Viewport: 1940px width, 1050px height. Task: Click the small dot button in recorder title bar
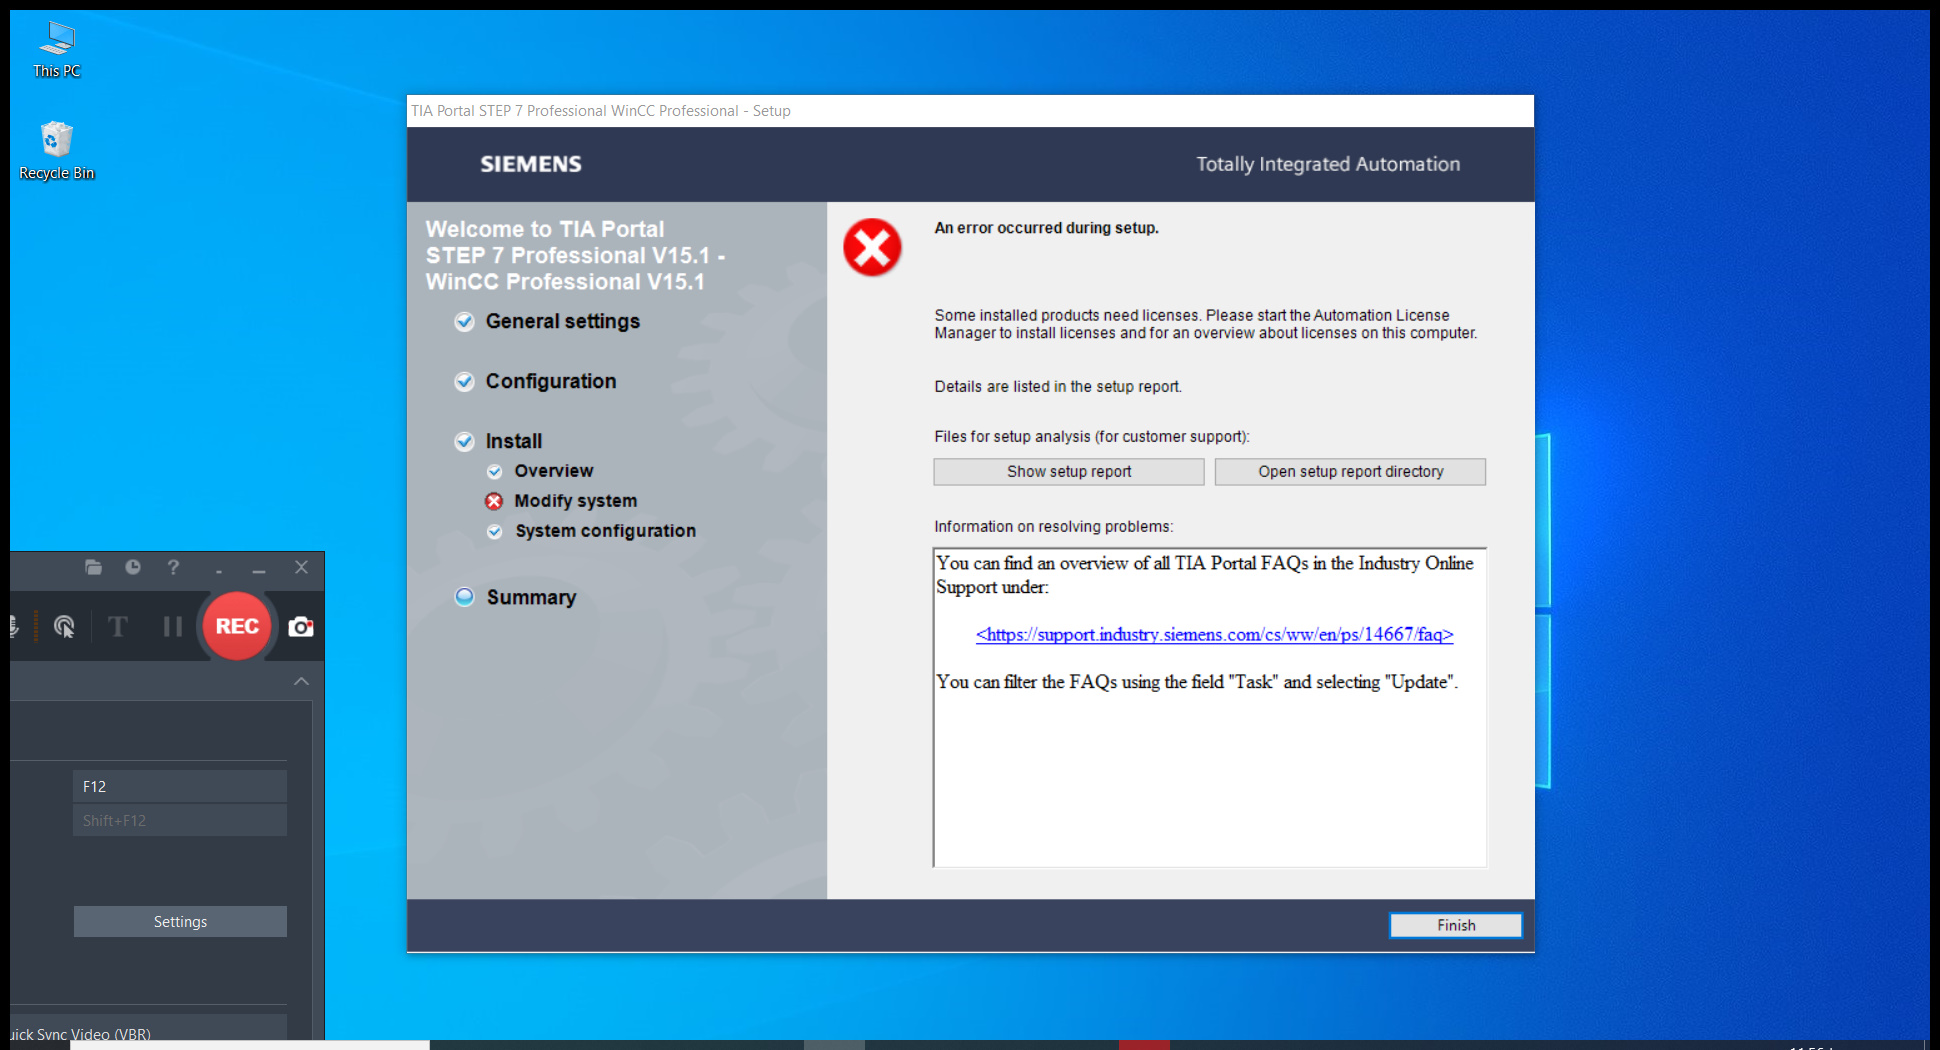coord(218,572)
